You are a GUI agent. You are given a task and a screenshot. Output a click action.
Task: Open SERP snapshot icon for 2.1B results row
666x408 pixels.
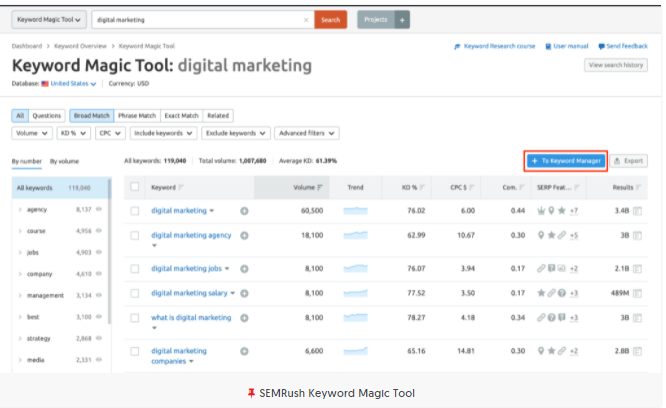pyautogui.click(x=637, y=269)
